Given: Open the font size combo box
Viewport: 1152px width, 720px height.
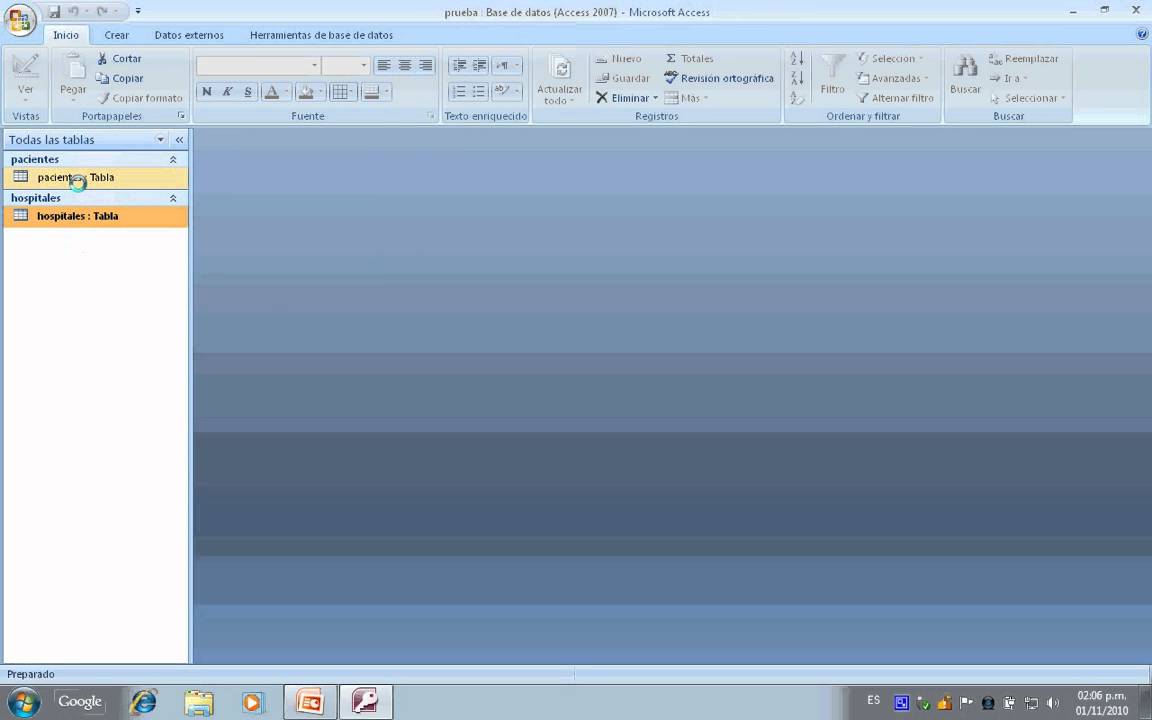Looking at the screenshot, I should click(x=345, y=65).
